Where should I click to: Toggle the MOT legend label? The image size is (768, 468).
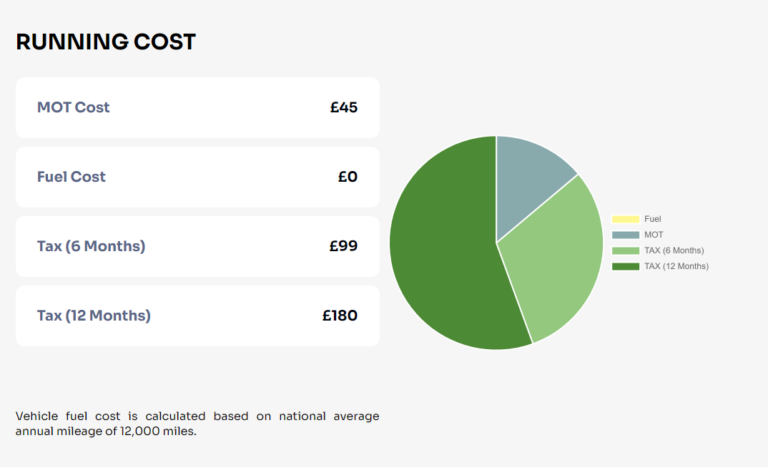pyautogui.click(x=654, y=235)
